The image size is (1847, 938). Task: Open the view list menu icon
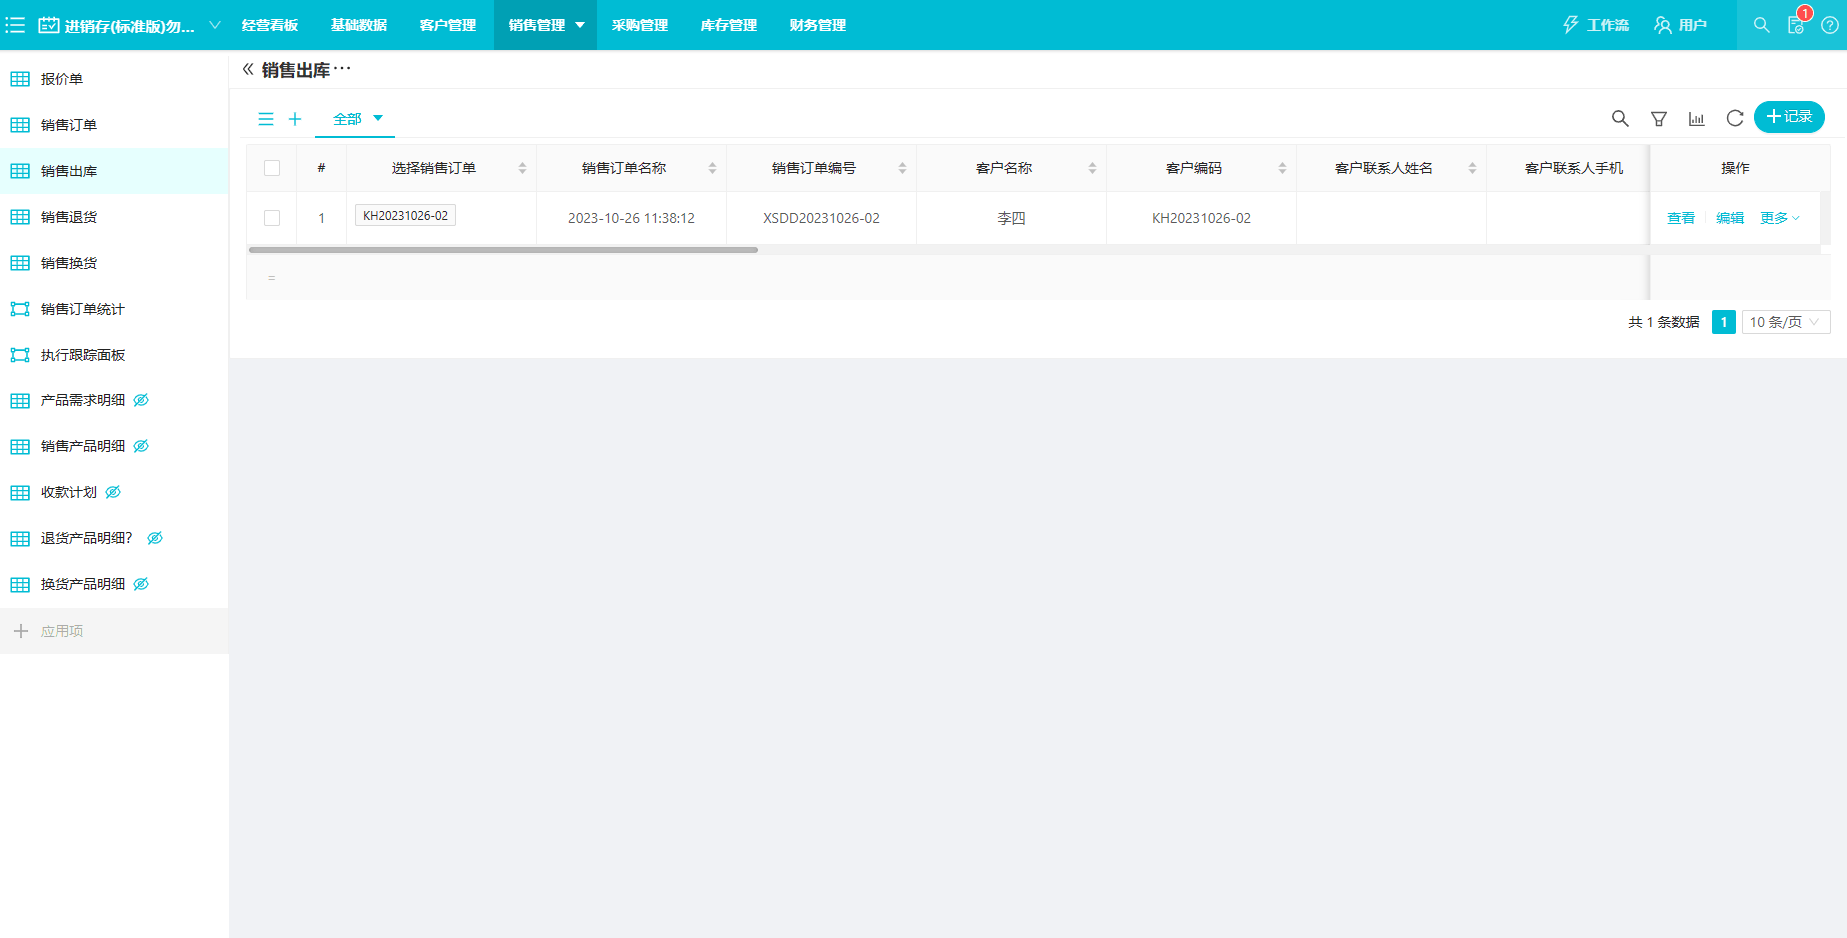[266, 119]
